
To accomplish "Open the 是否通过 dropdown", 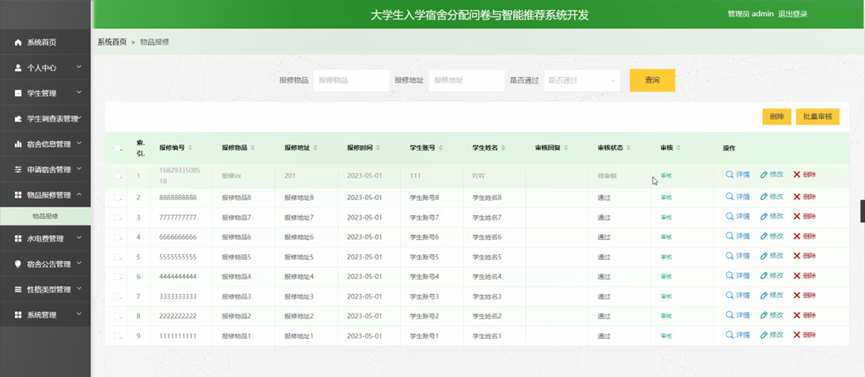I will (581, 80).
